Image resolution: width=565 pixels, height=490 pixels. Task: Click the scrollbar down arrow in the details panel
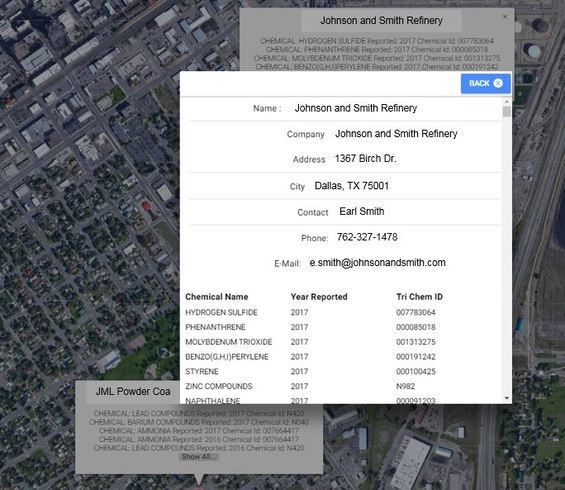click(507, 398)
